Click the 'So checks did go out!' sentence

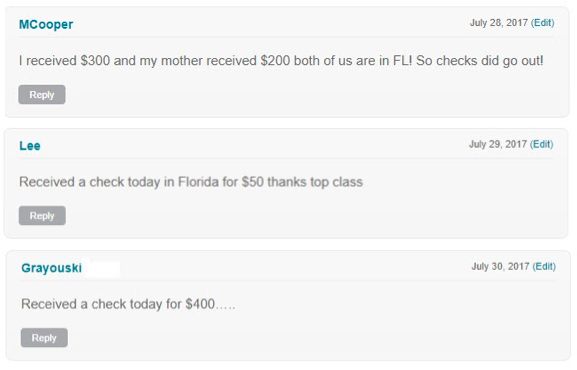[x=480, y=61]
